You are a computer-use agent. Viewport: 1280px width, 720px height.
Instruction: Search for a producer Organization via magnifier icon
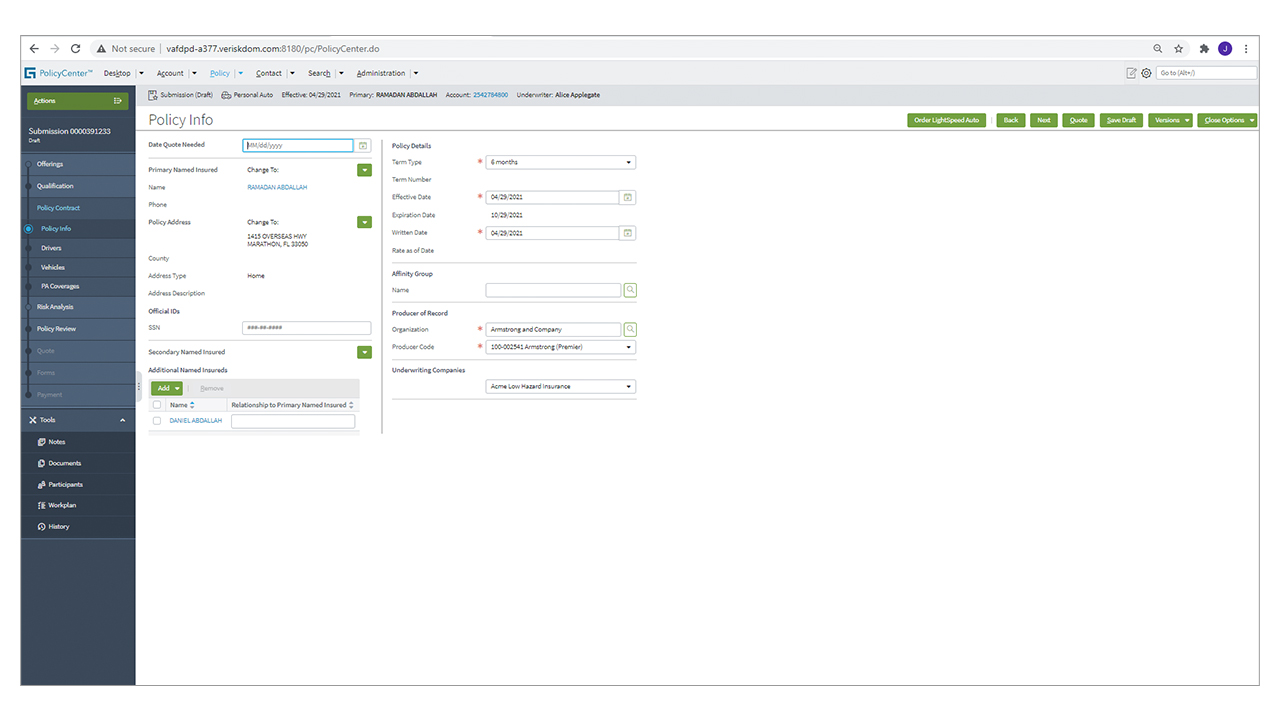point(630,329)
